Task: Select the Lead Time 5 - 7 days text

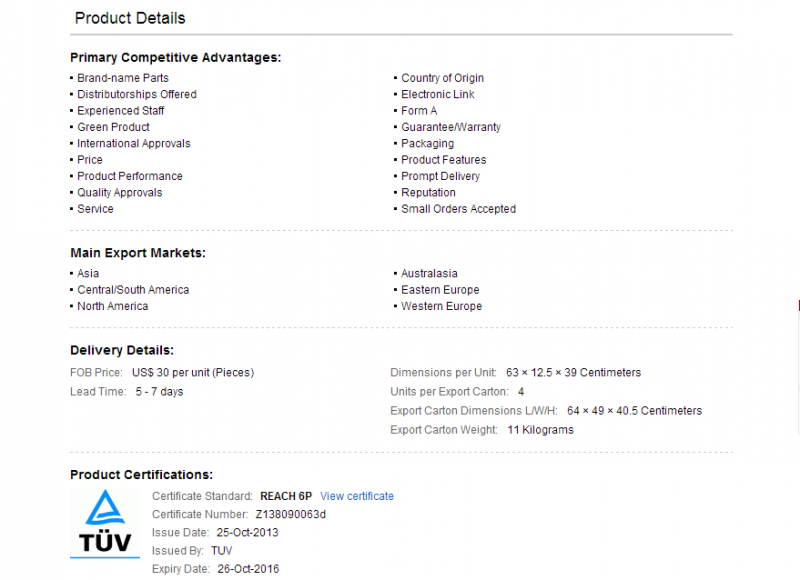Action: pos(159,392)
